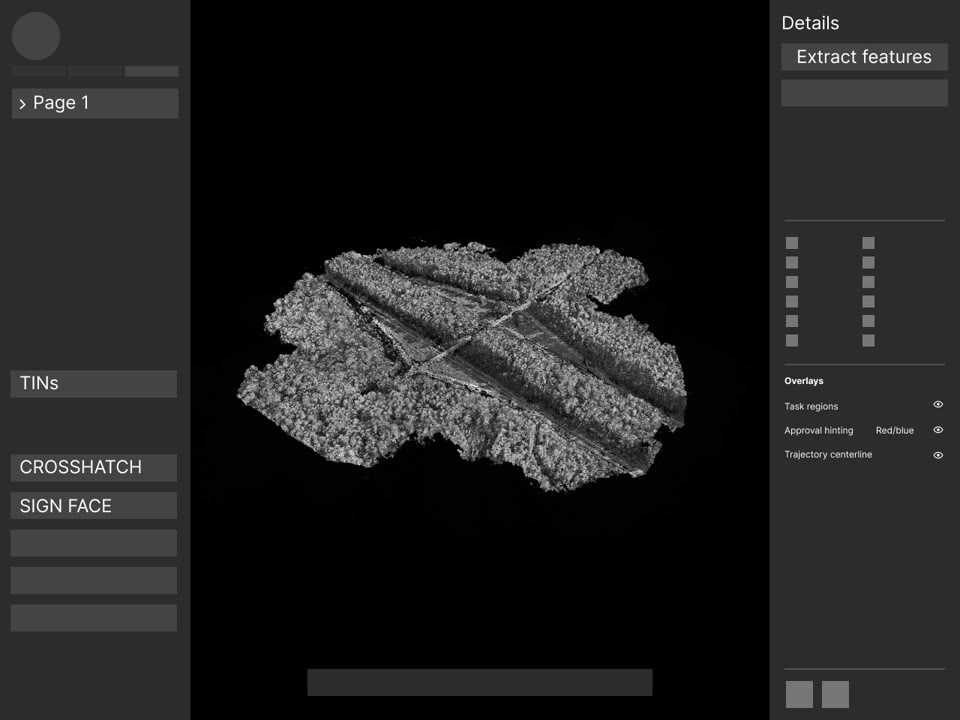Toggle Approval hinting overlay eye icon

tap(938, 430)
